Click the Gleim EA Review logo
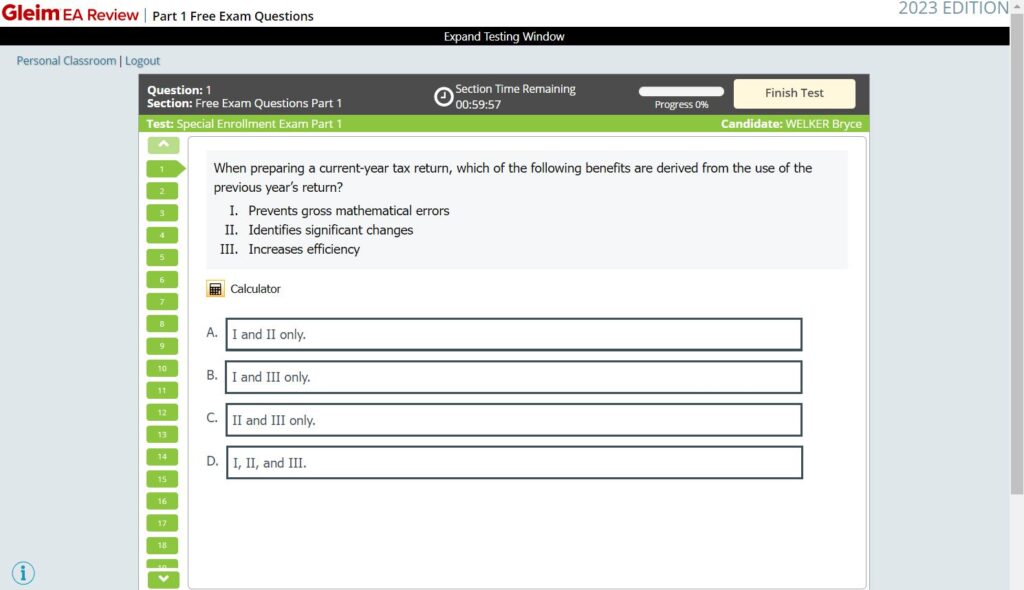This screenshot has width=1024, height=590. [70, 14]
